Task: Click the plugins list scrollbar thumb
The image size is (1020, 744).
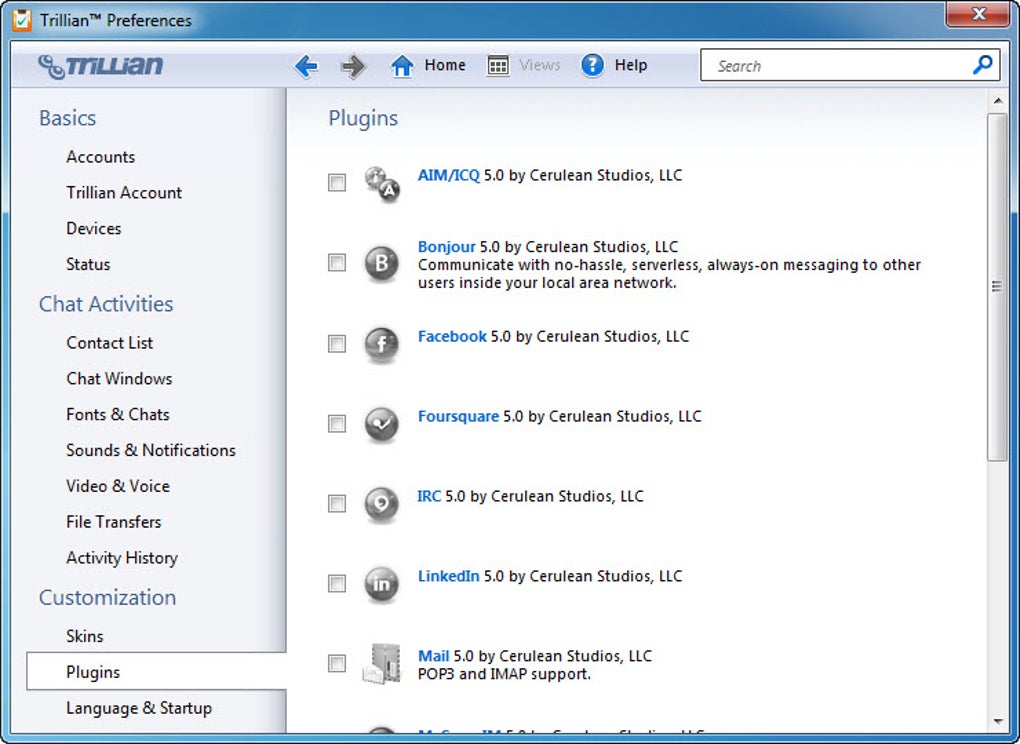Action: [997, 287]
